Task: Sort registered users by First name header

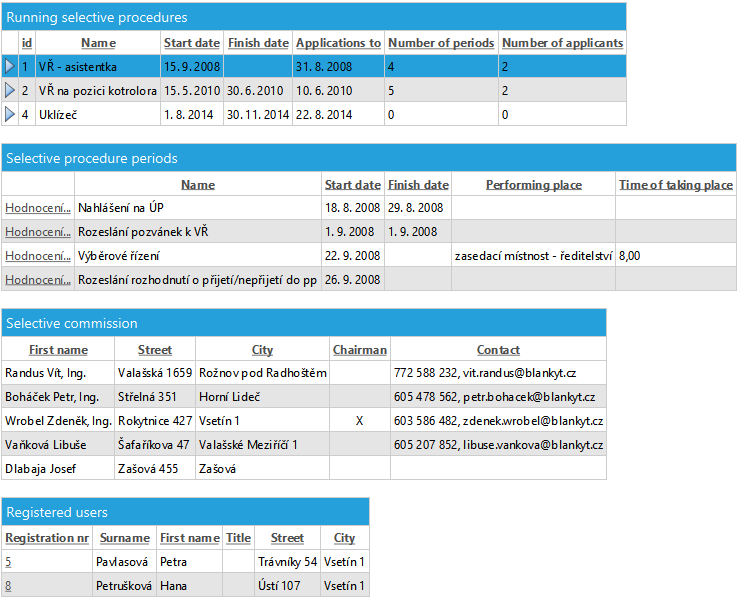Action: click(x=190, y=538)
